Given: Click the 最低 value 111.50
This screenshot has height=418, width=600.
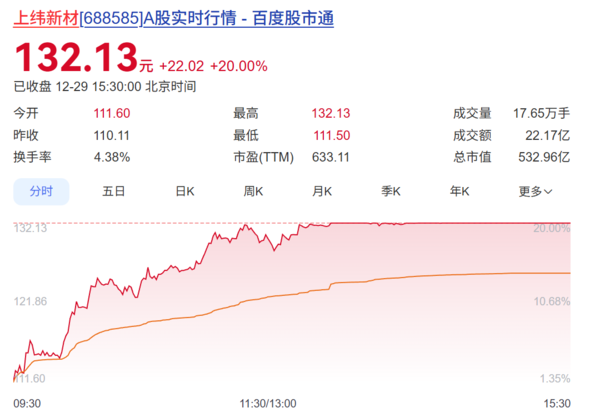Looking at the screenshot, I should [x=332, y=135].
